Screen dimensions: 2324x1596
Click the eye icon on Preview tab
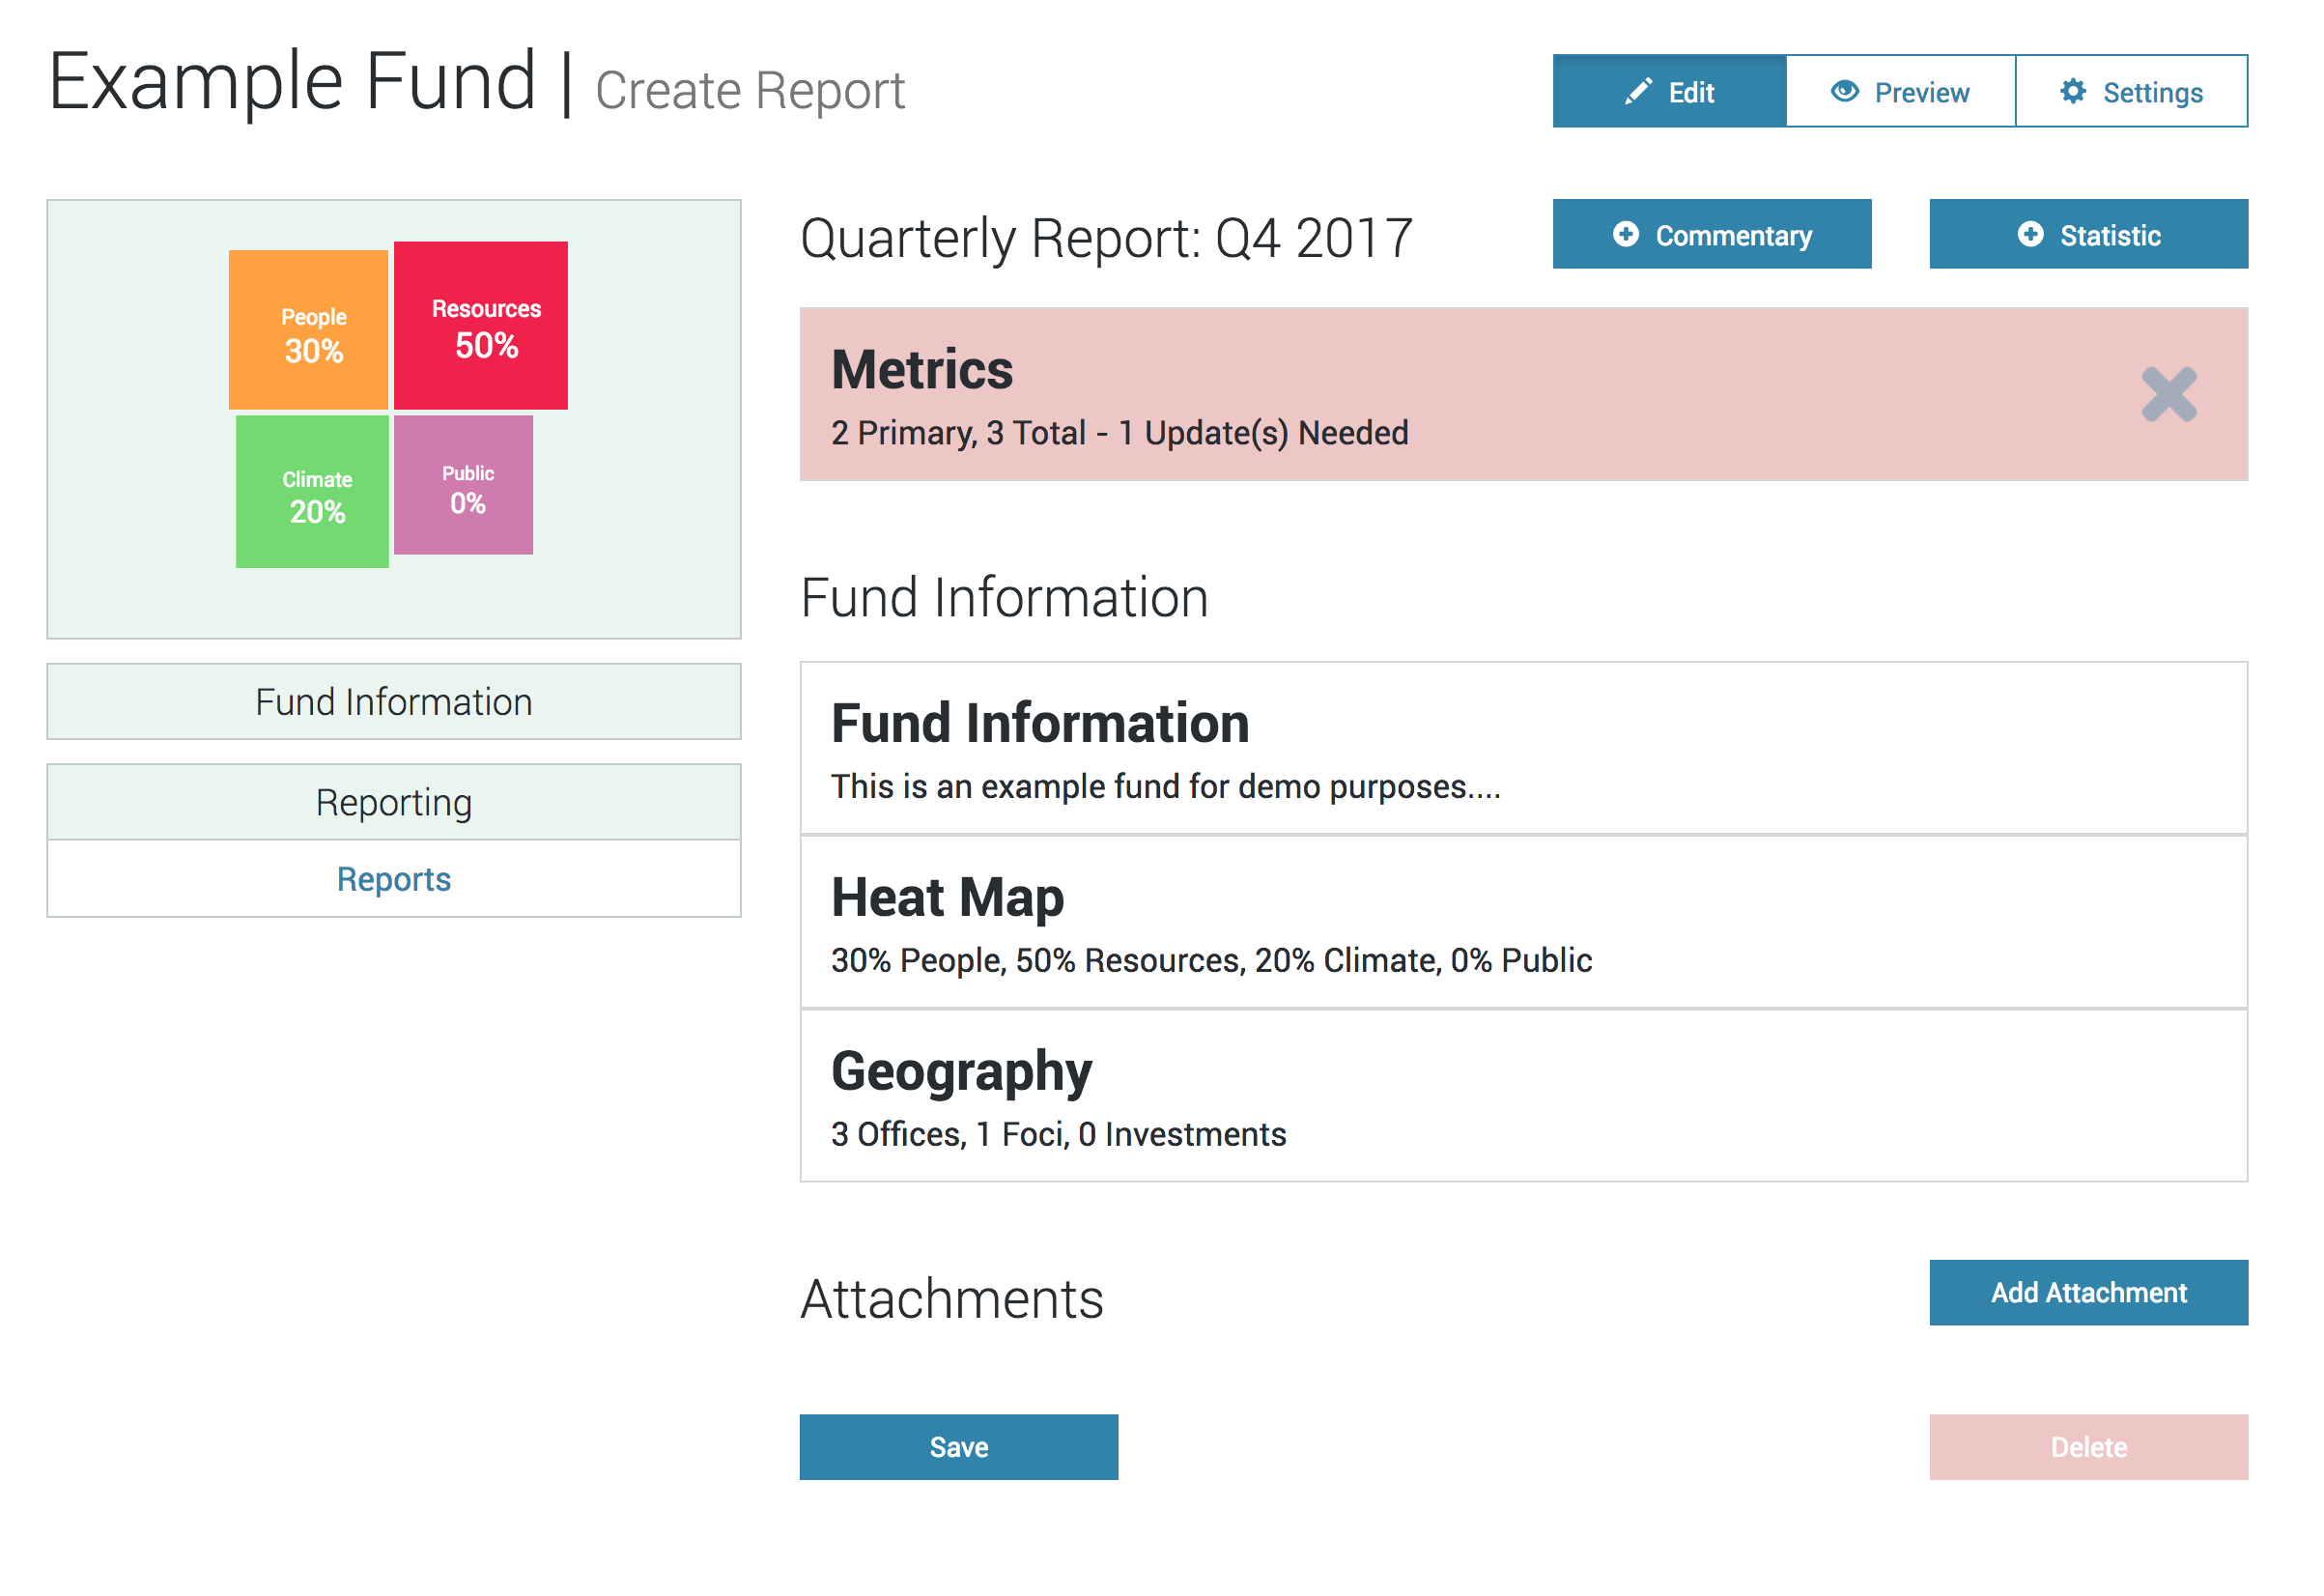tap(1844, 92)
